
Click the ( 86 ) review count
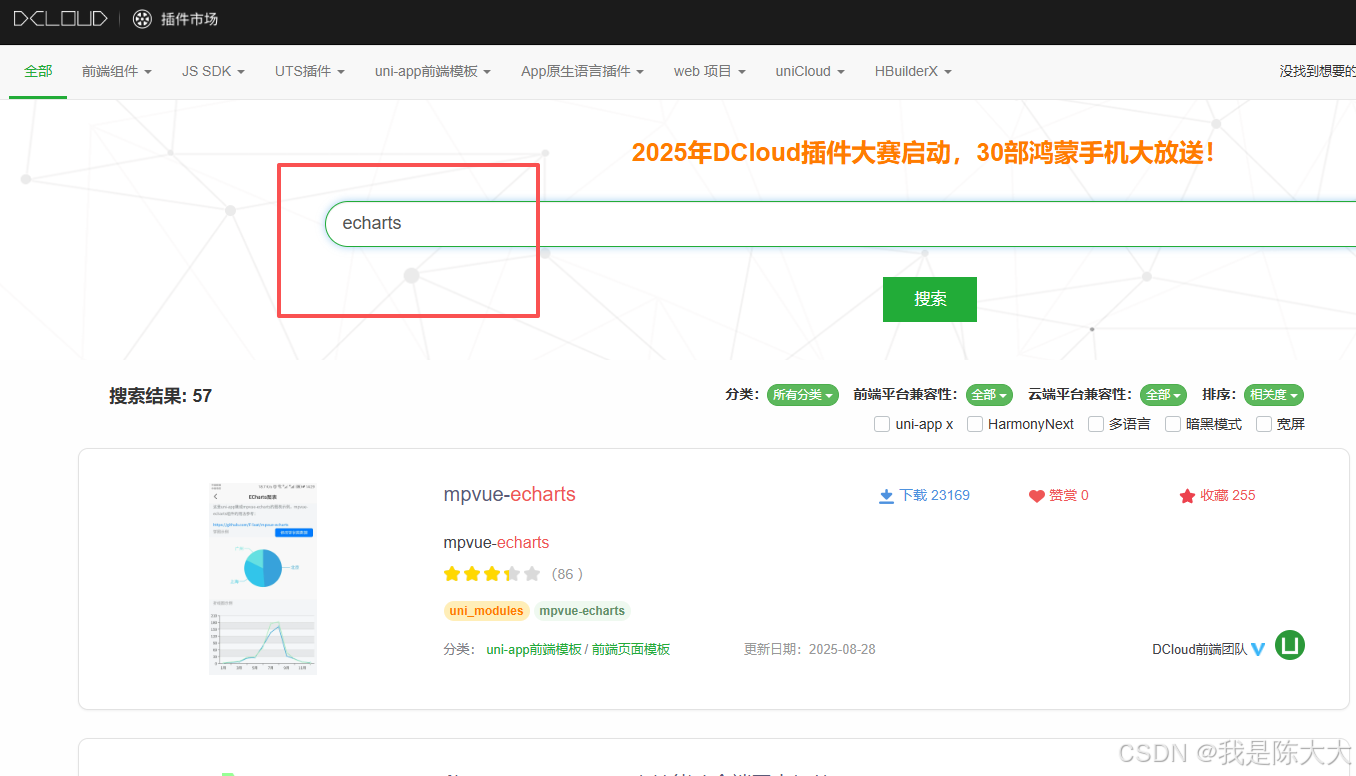[x=567, y=574]
